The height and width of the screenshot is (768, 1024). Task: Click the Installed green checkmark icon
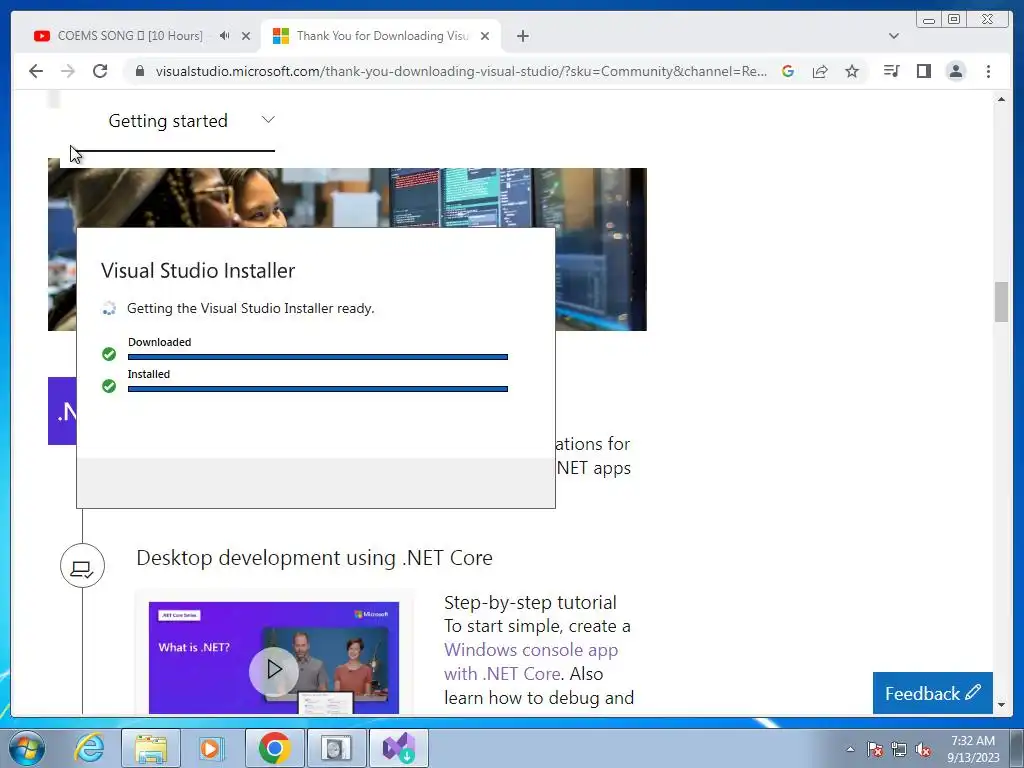(x=109, y=386)
